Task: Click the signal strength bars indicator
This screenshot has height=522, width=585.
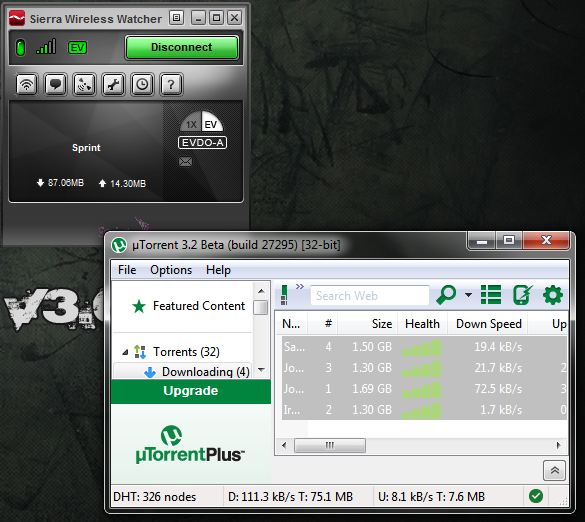Action: tap(46, 46)
